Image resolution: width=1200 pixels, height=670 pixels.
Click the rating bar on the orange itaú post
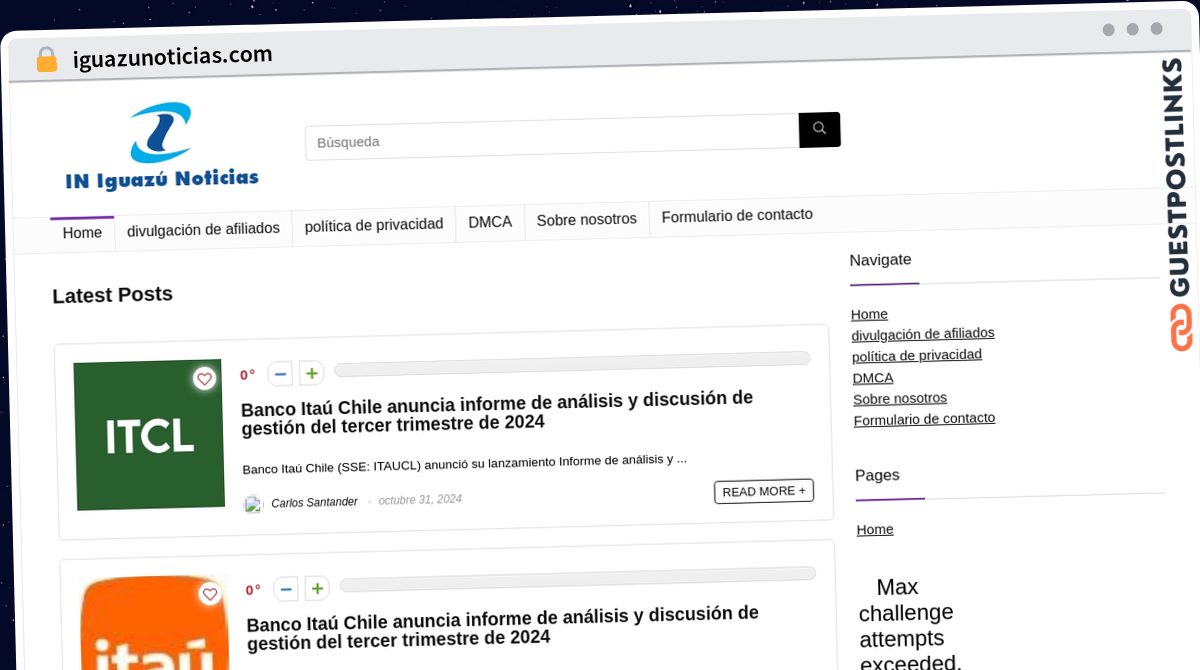click(x=578, y=580)
